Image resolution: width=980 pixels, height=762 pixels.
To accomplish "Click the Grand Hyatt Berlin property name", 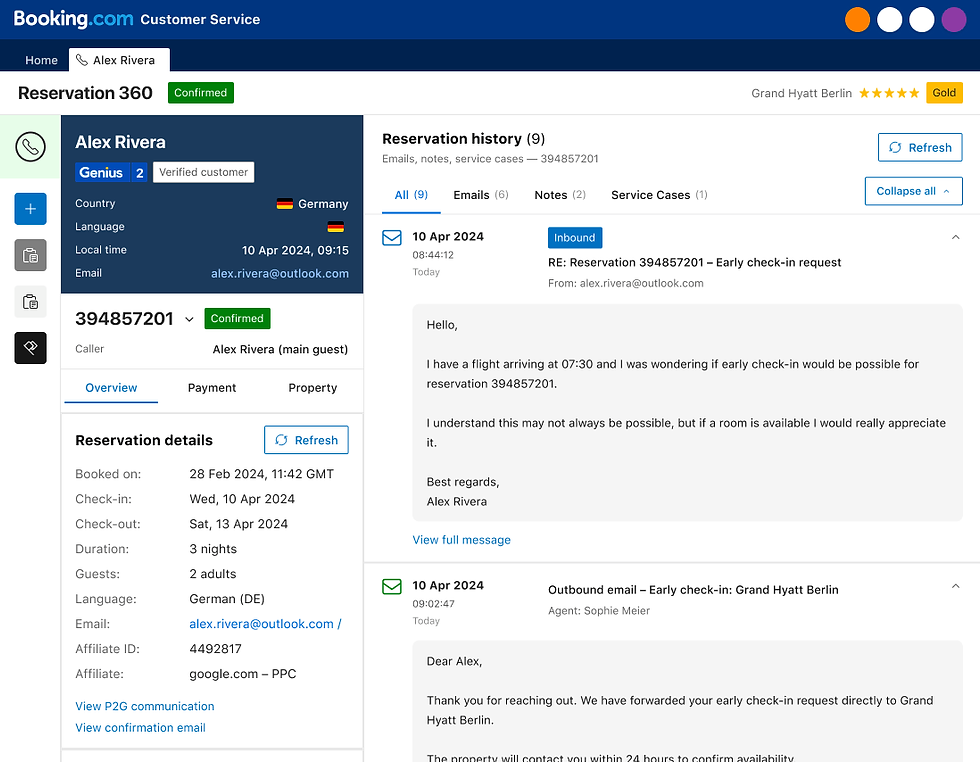I will pos(801,93).
